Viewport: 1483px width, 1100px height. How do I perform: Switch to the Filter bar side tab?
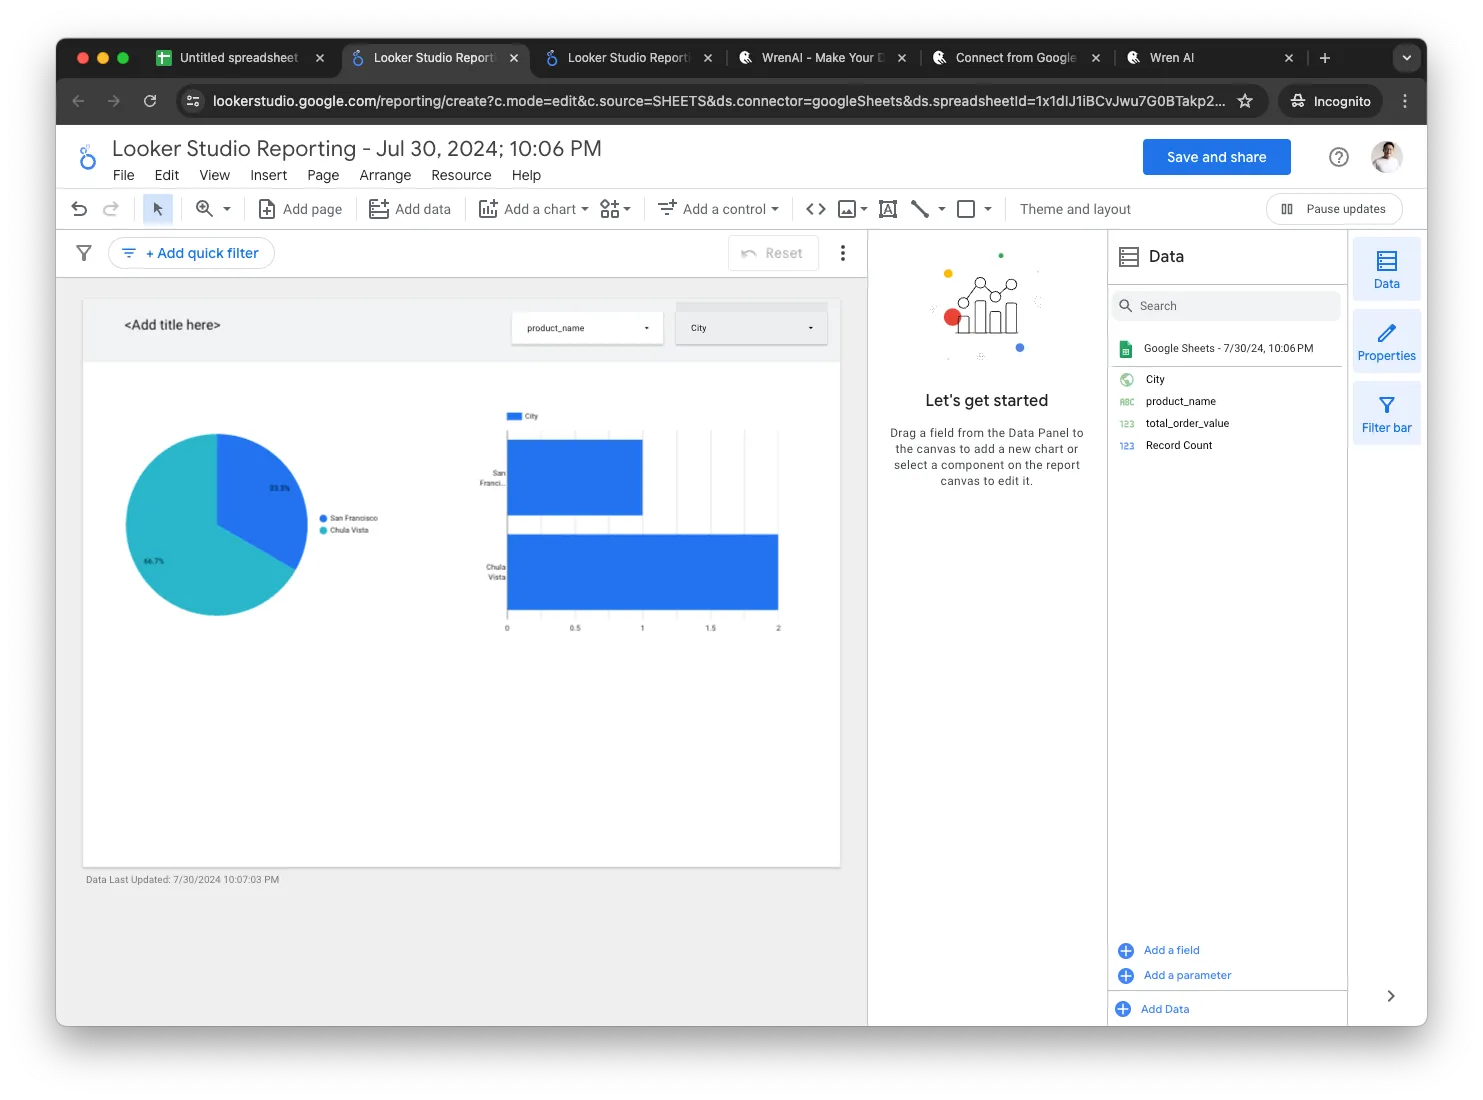1387,413
